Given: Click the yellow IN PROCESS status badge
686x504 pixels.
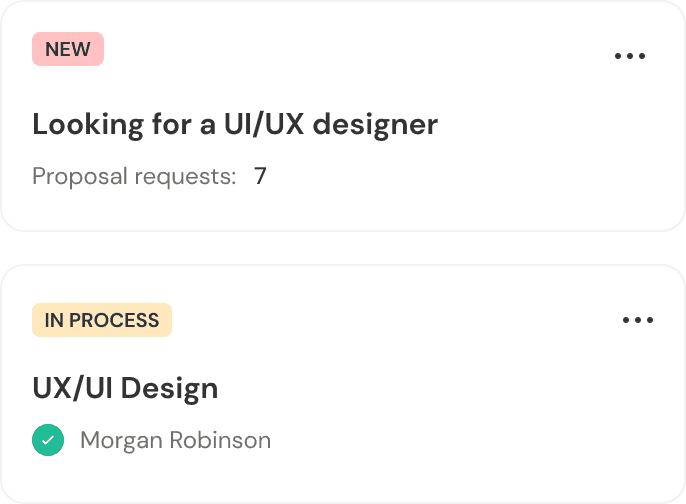Looking at the screenshot, I should [x=102, y=321].
